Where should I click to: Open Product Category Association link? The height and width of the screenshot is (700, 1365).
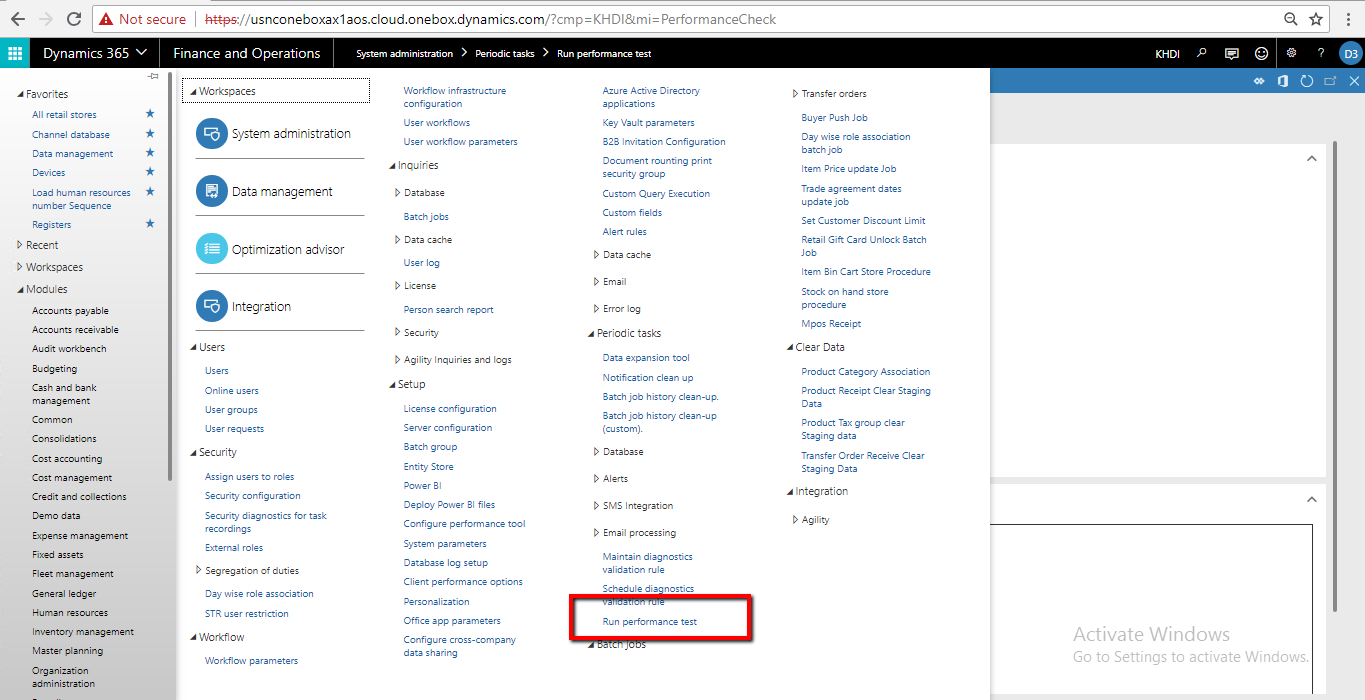pos(865,372)
